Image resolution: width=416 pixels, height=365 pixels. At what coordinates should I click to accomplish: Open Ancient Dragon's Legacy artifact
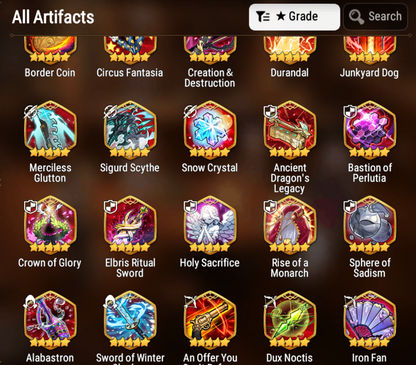coord(290,130)
